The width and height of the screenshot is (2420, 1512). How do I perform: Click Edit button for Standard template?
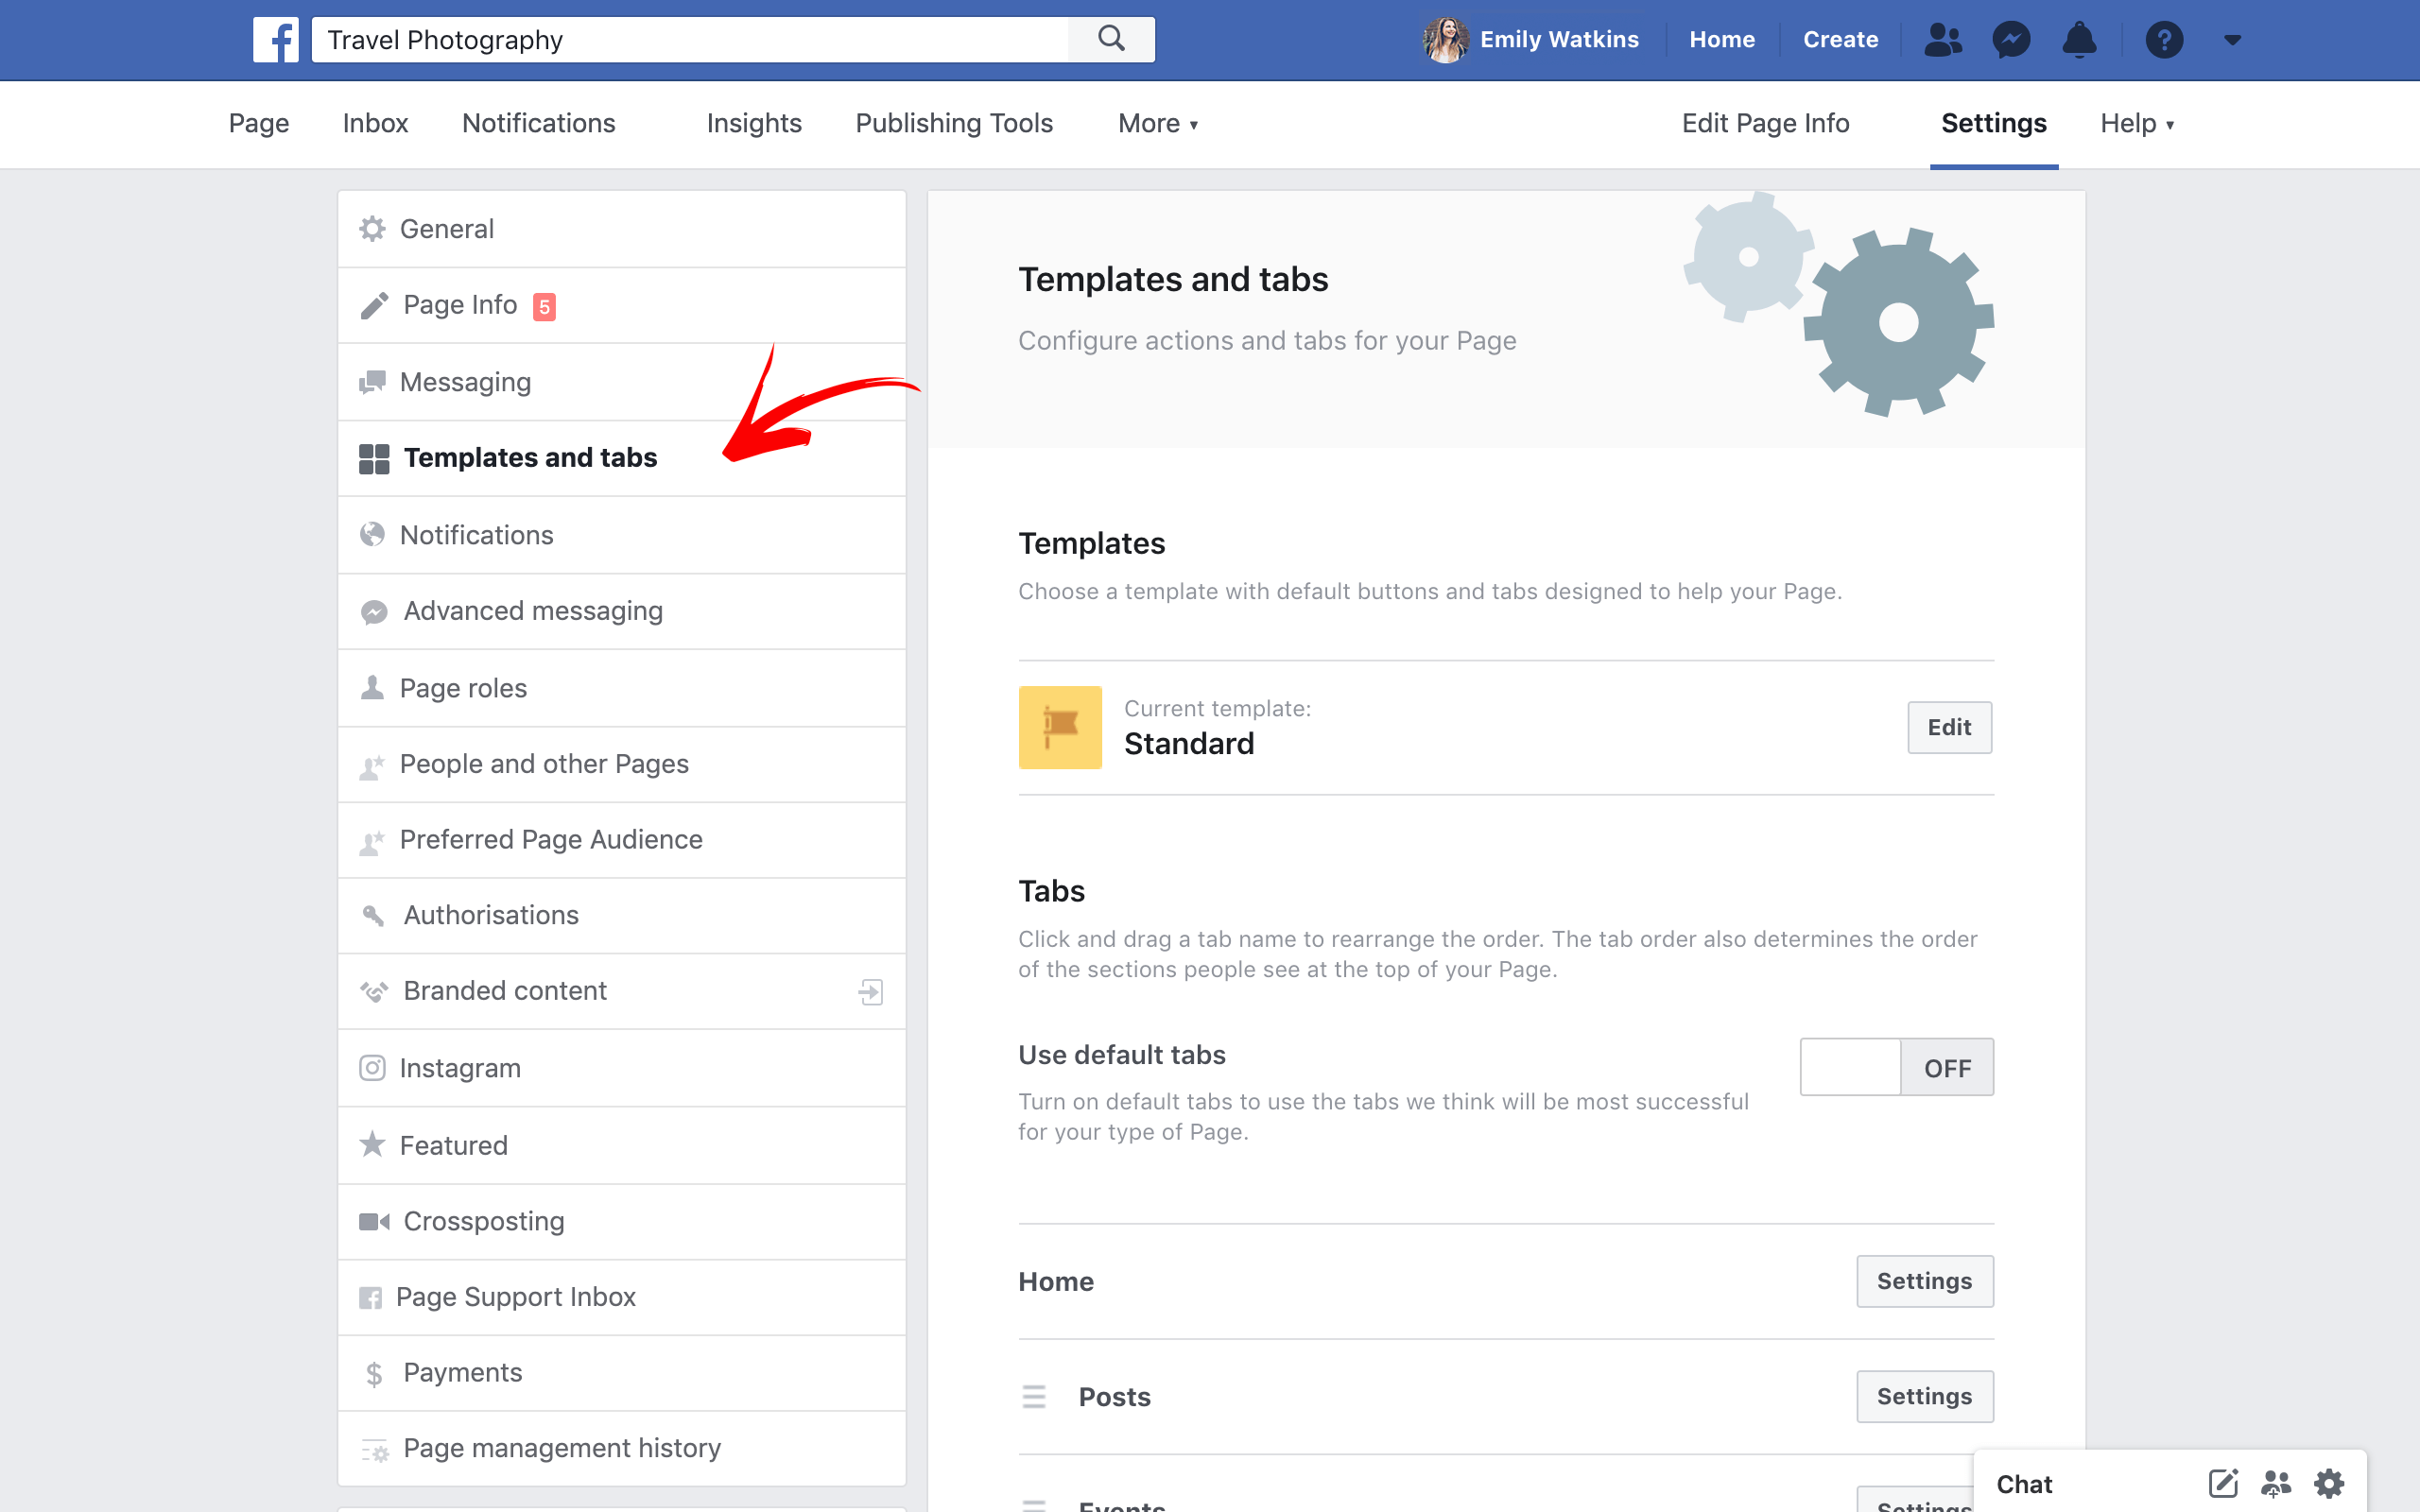(1948, 727)
